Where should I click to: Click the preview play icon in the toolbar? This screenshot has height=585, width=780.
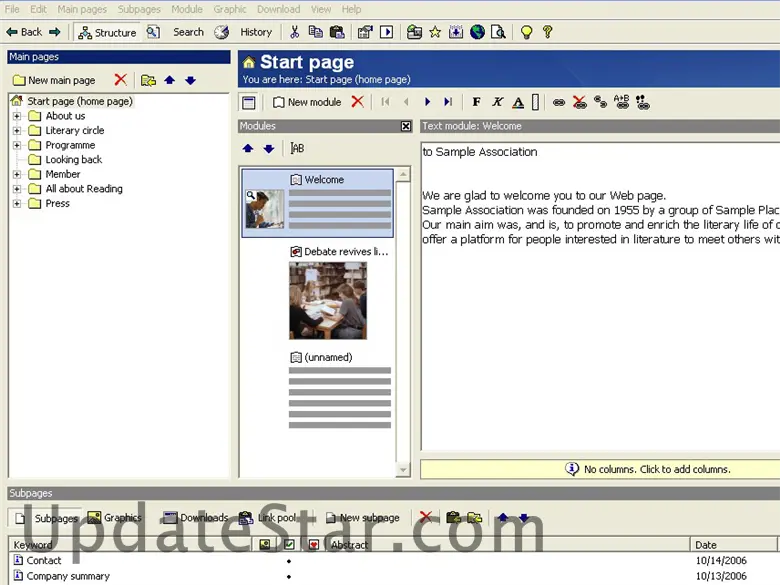click(387, 32)
